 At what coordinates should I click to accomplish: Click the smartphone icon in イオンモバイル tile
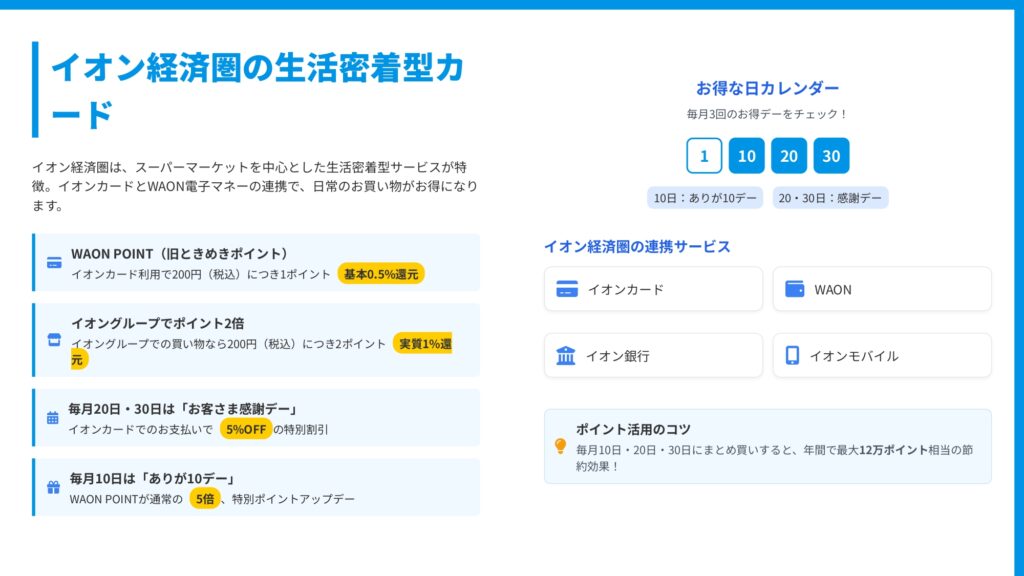pos(792,355)
